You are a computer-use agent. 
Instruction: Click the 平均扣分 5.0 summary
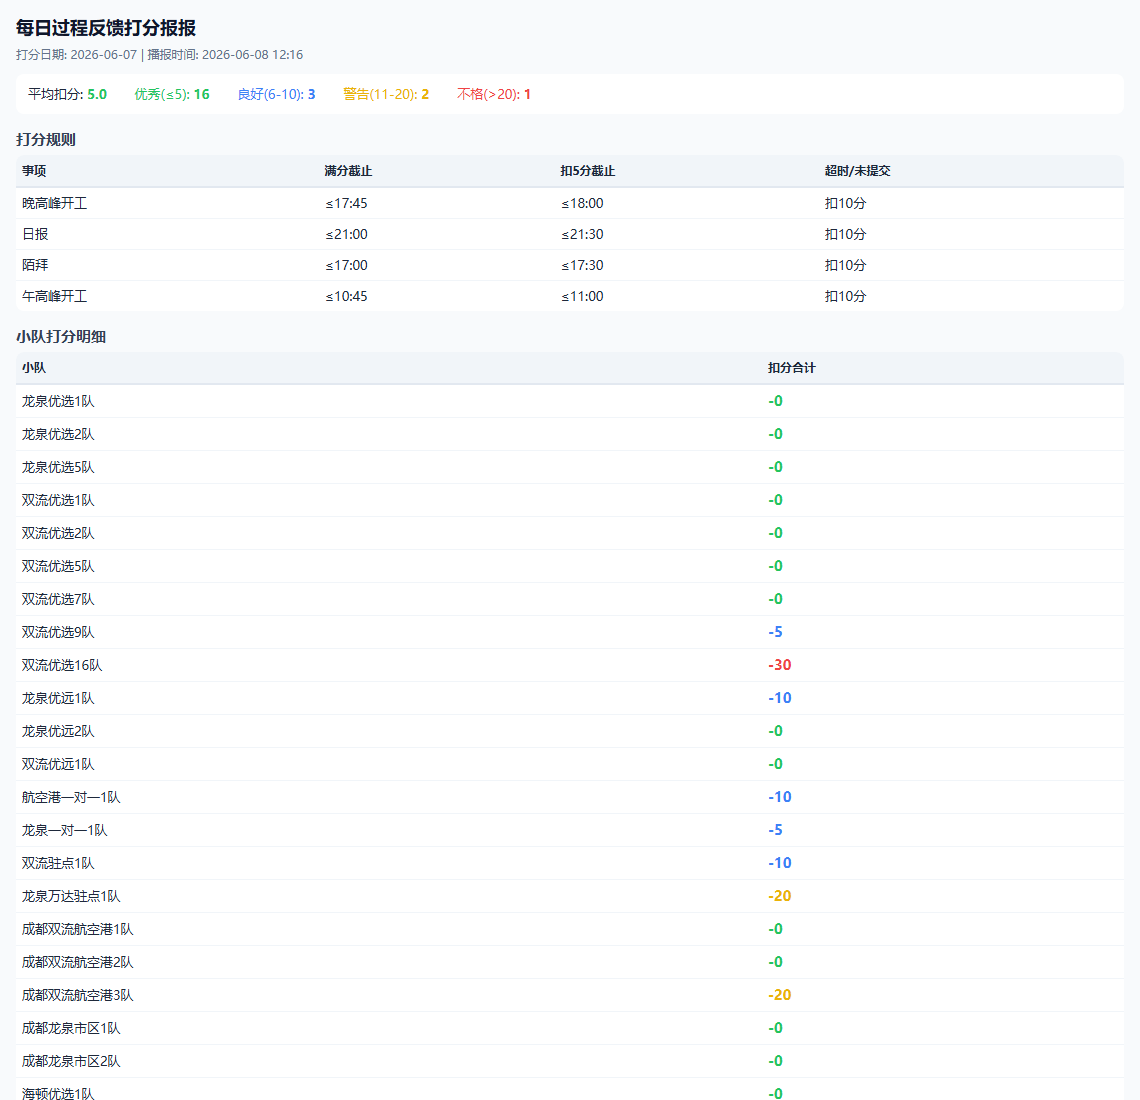[68, 95]
